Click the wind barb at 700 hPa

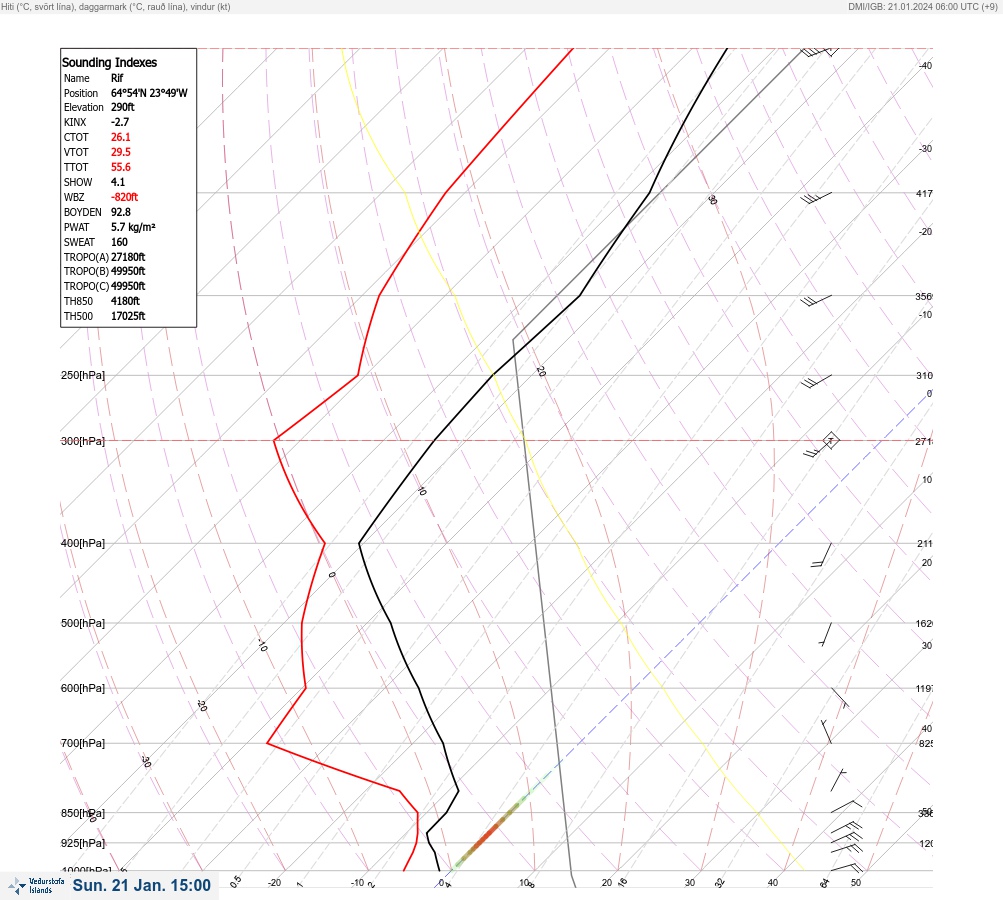coord(826,732)
